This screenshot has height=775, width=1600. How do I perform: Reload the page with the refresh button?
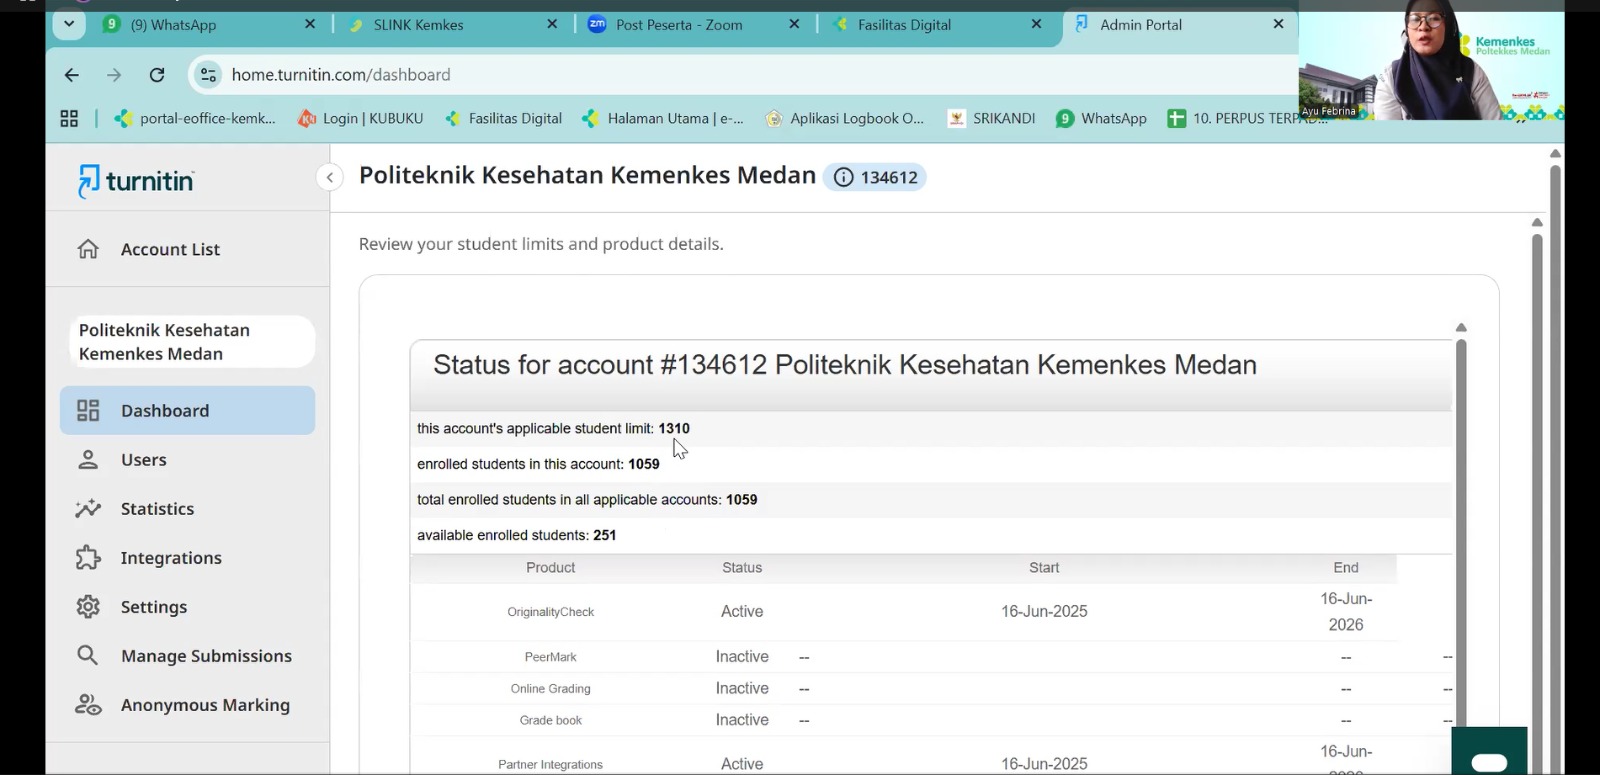(157, 75)
